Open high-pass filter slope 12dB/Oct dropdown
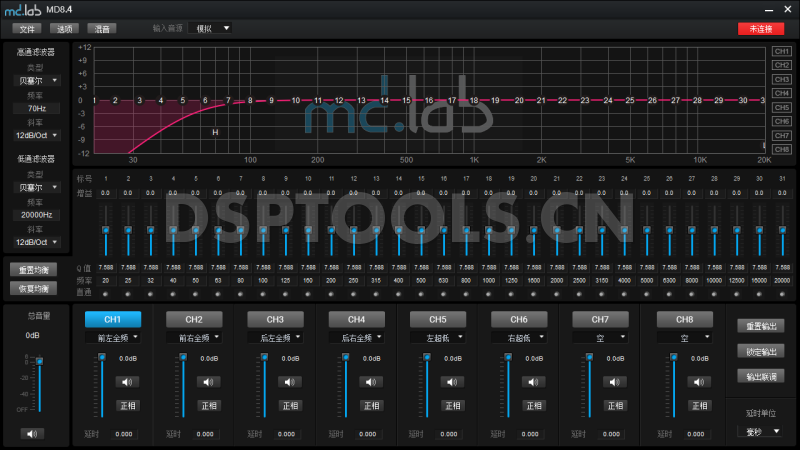The image size is (800, 450). coord(36,135)
